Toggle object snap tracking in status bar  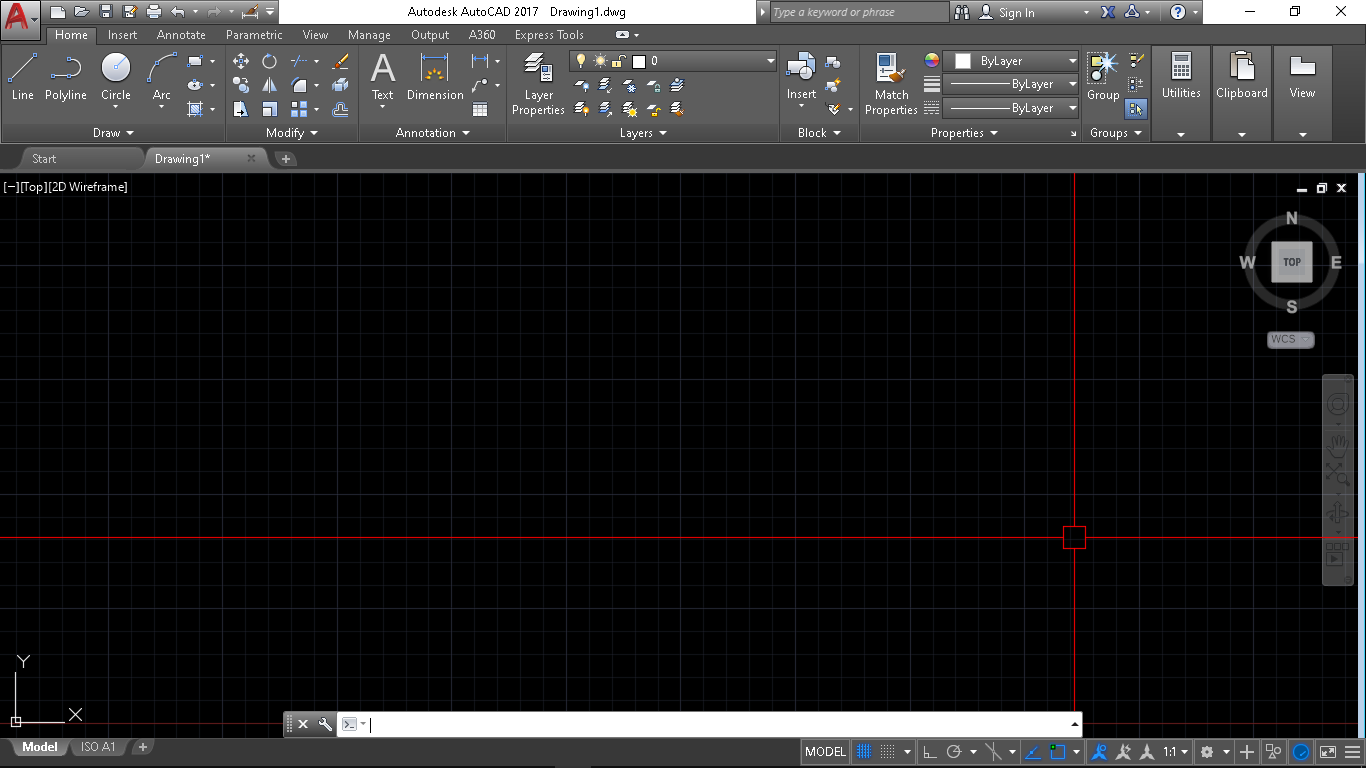1033,752
